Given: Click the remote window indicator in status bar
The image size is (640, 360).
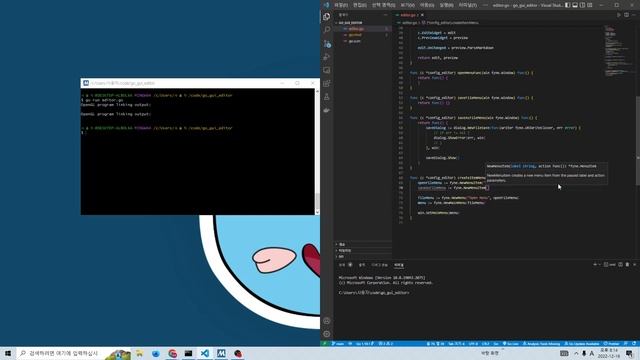Looking at the screenshot, I should (x=325, y=344).
